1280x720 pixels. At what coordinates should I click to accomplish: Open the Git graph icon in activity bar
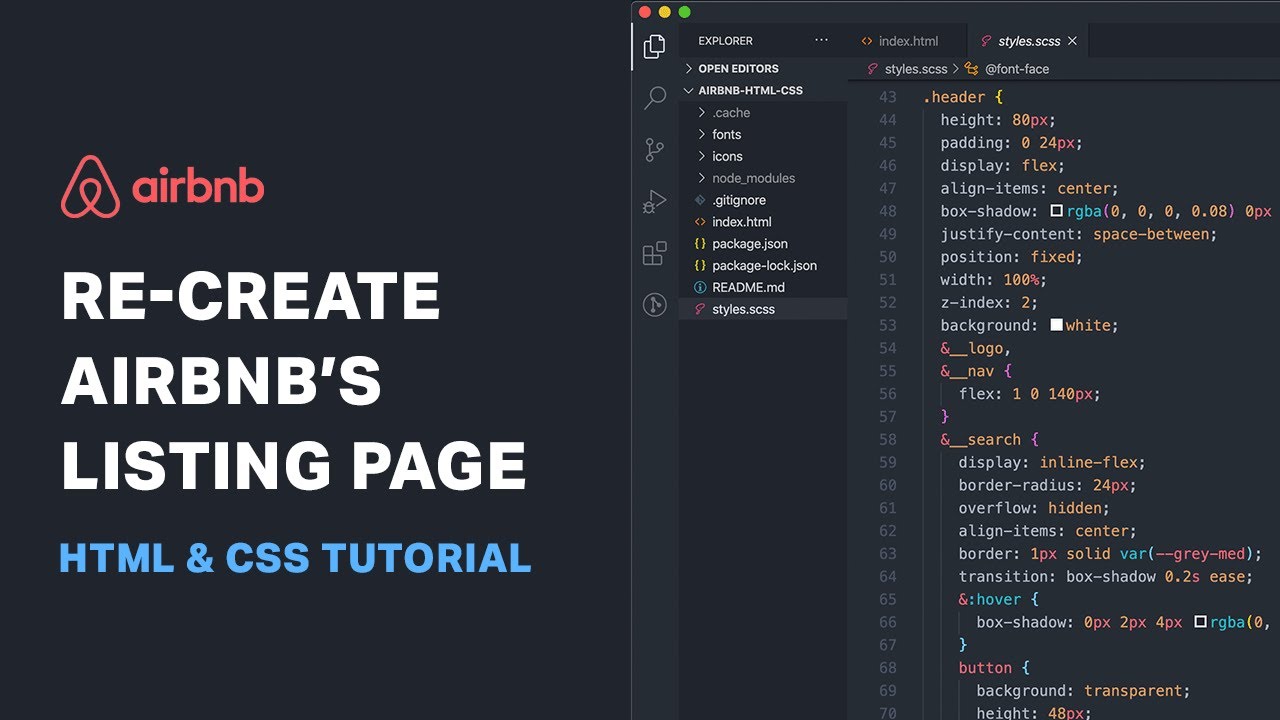pos(654,305)
